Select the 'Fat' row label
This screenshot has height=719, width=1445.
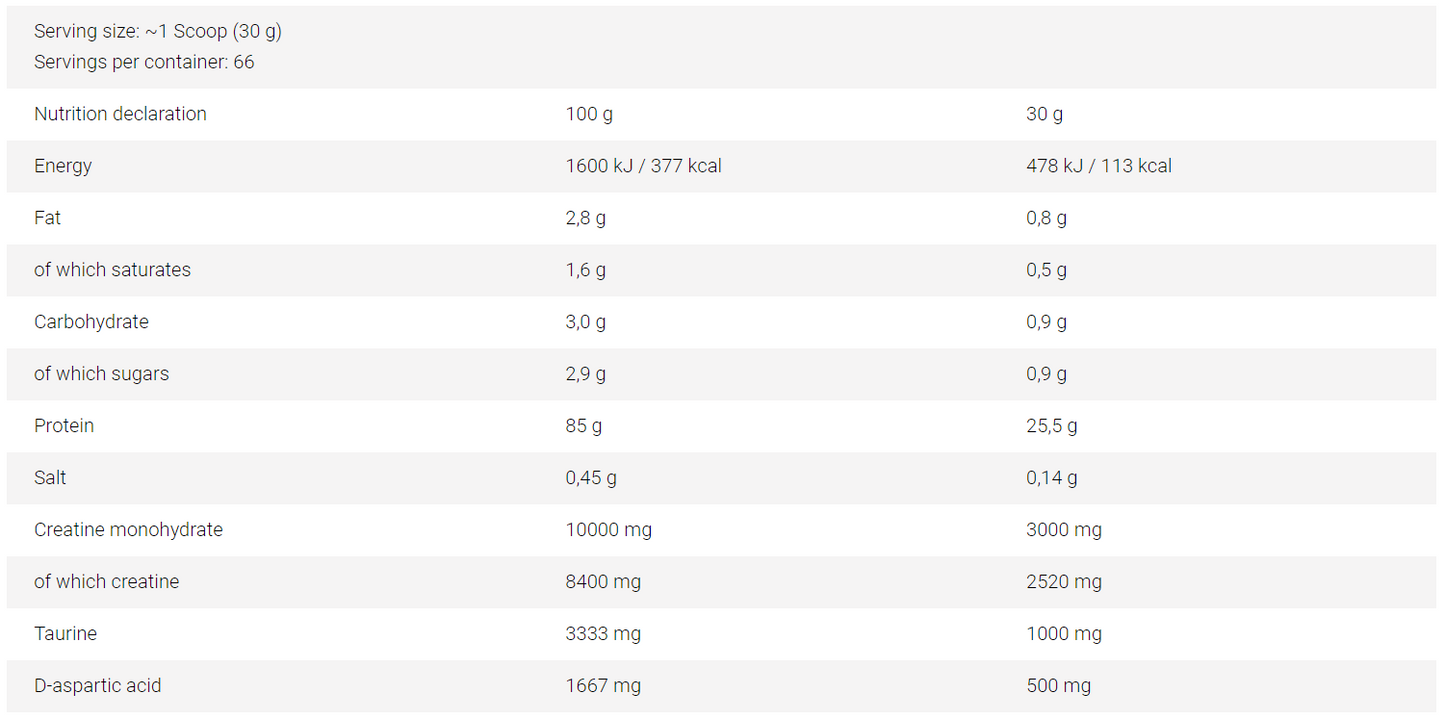click(x=47, y=218)
